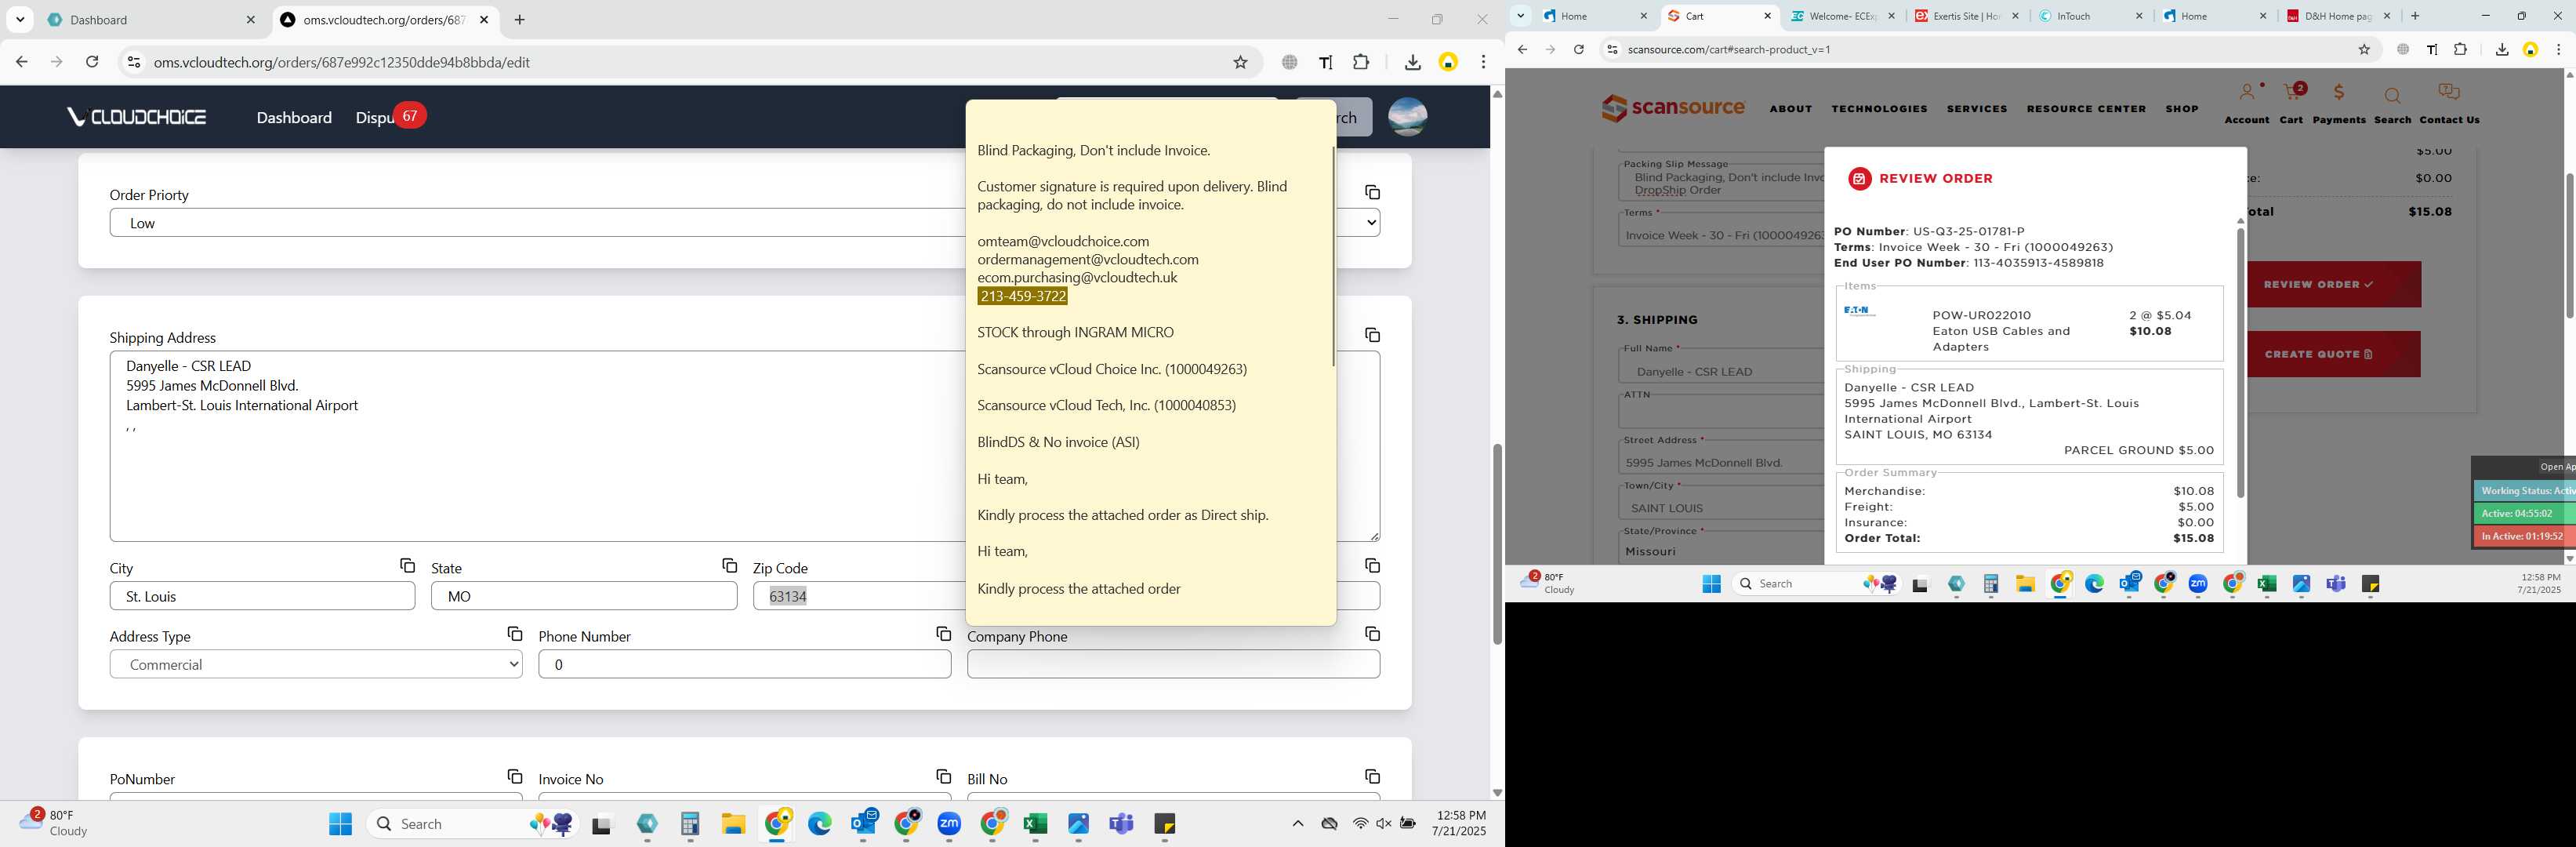The image size is (2576, 847).
Task: Go back in the OMS browser window
Action: point(22,62)
